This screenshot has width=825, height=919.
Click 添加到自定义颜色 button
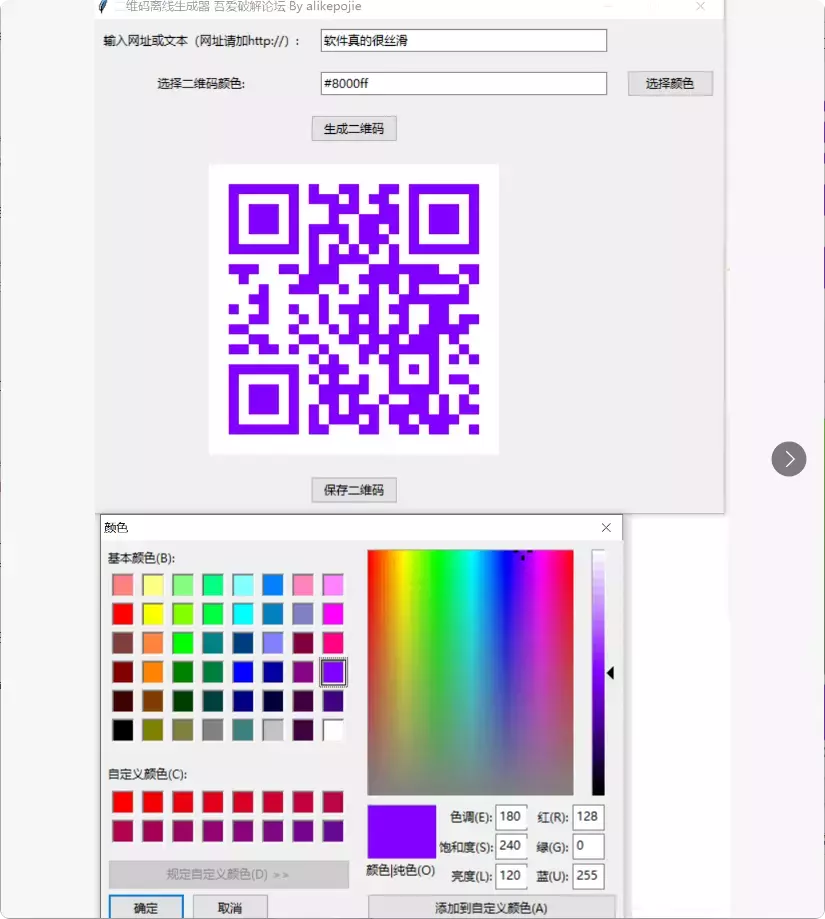coord(491,908)
